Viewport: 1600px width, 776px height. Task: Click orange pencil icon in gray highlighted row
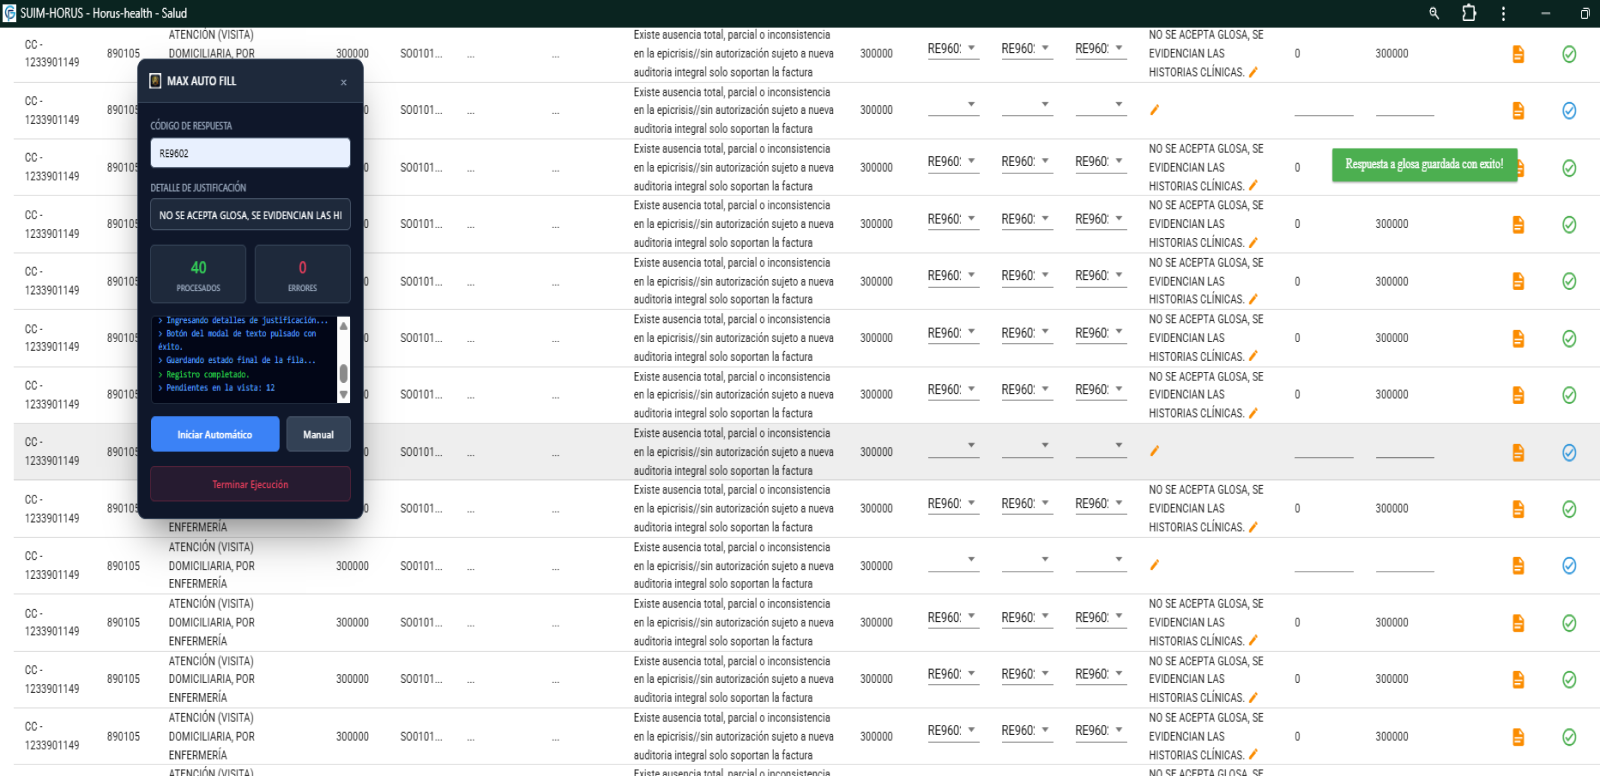click(1154, 451)
